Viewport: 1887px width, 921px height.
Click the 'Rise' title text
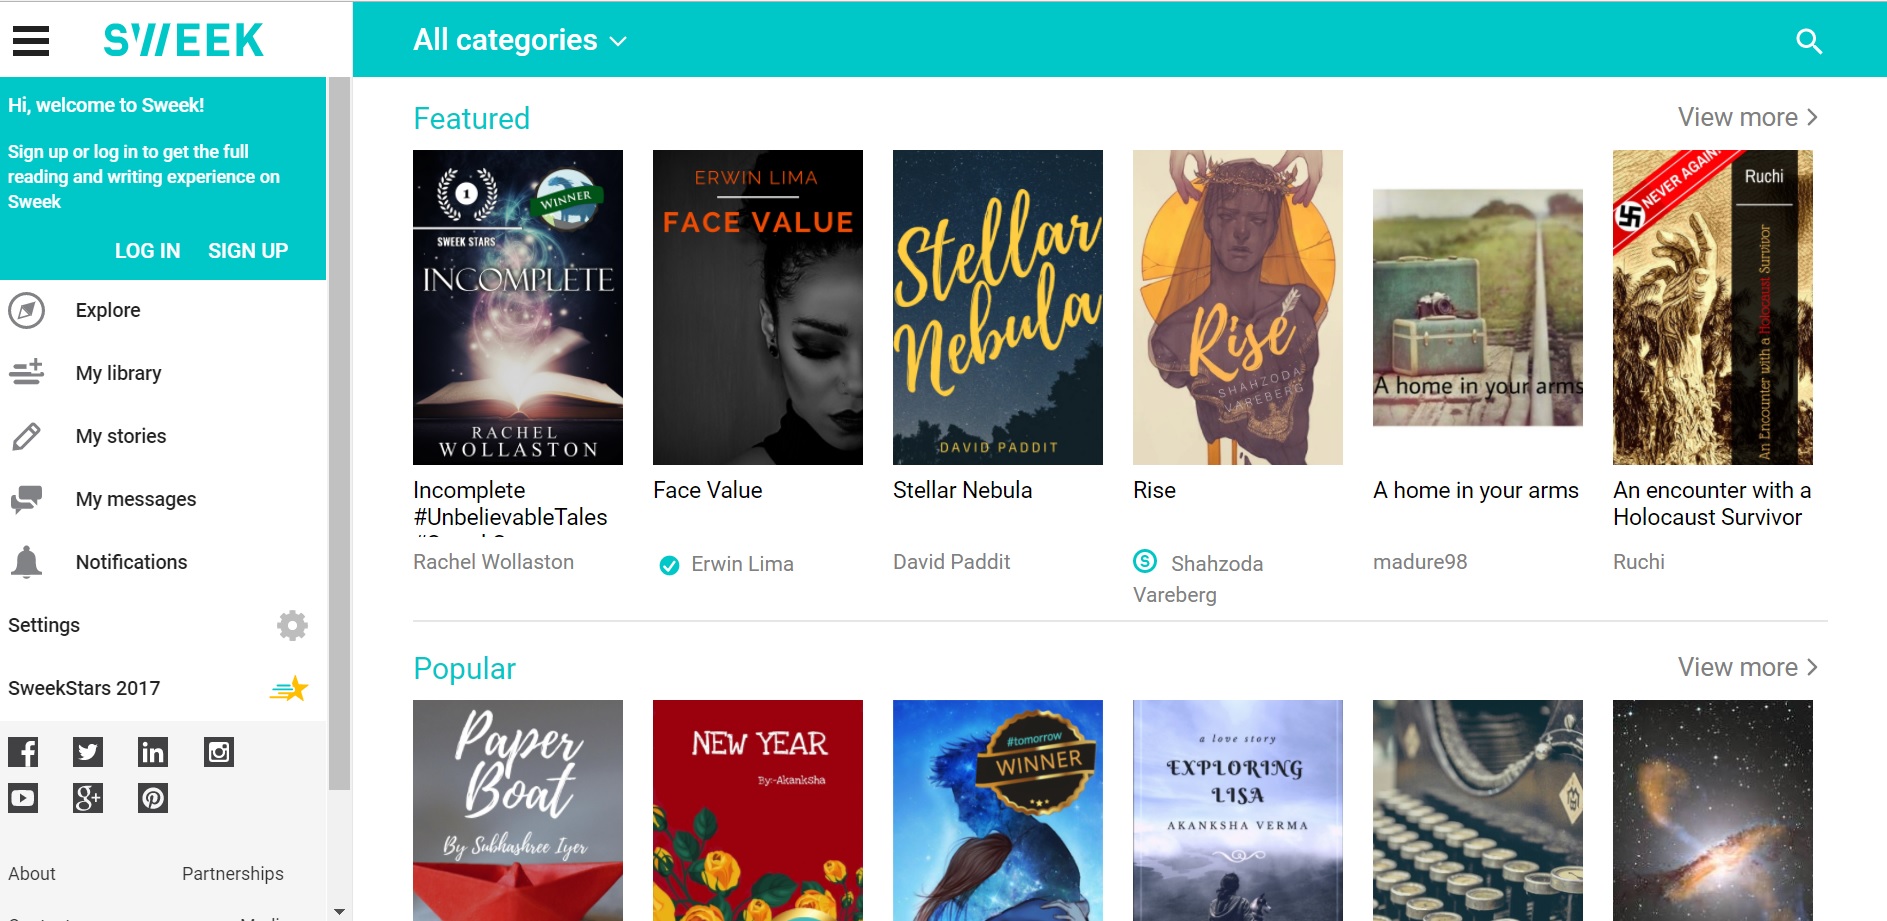tap(1154, 490)
